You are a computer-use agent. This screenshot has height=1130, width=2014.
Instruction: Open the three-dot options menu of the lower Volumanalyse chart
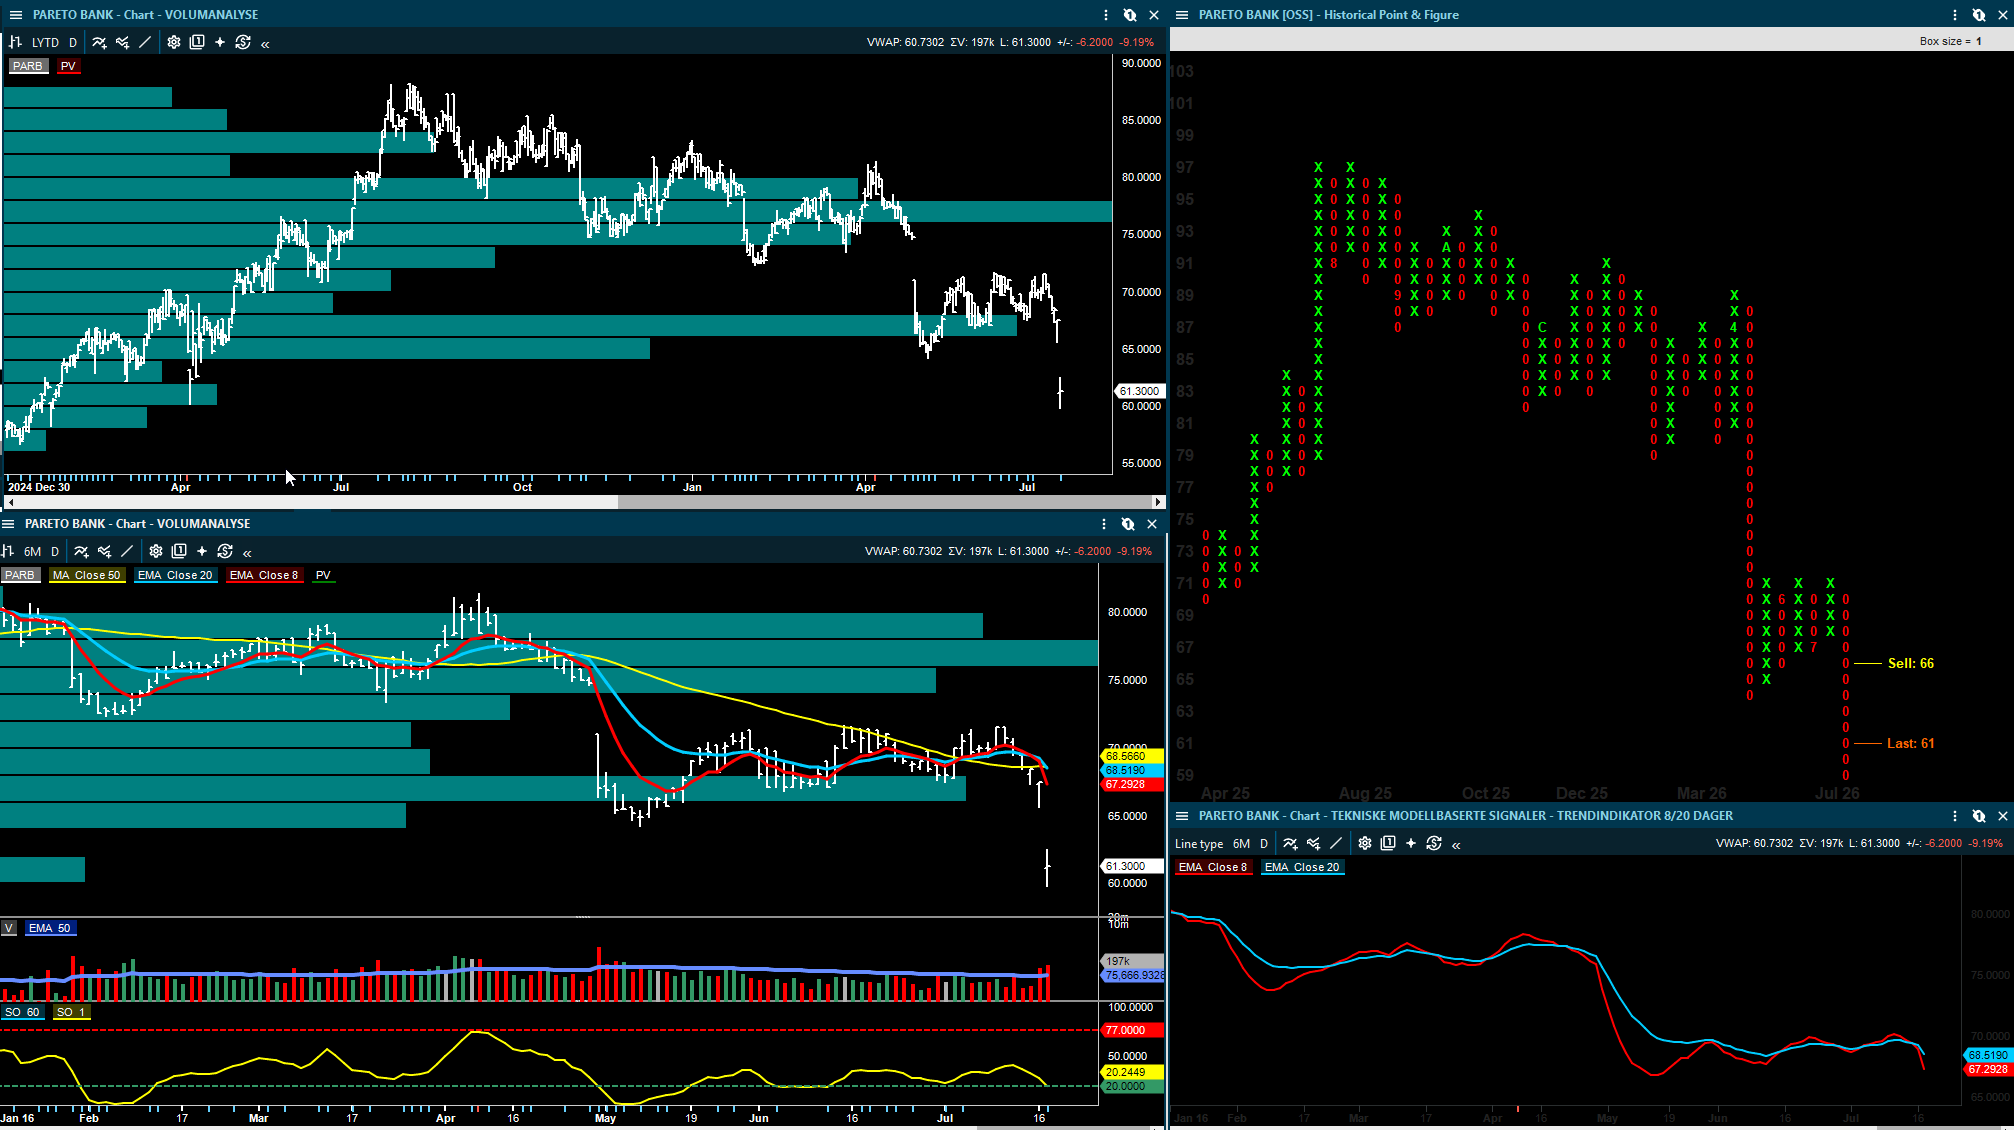tap(1104, 524)
